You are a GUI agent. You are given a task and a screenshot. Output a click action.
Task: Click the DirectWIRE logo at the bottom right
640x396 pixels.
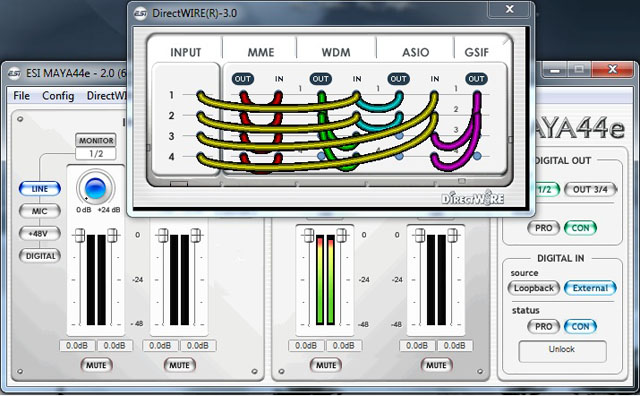point(473,198)
